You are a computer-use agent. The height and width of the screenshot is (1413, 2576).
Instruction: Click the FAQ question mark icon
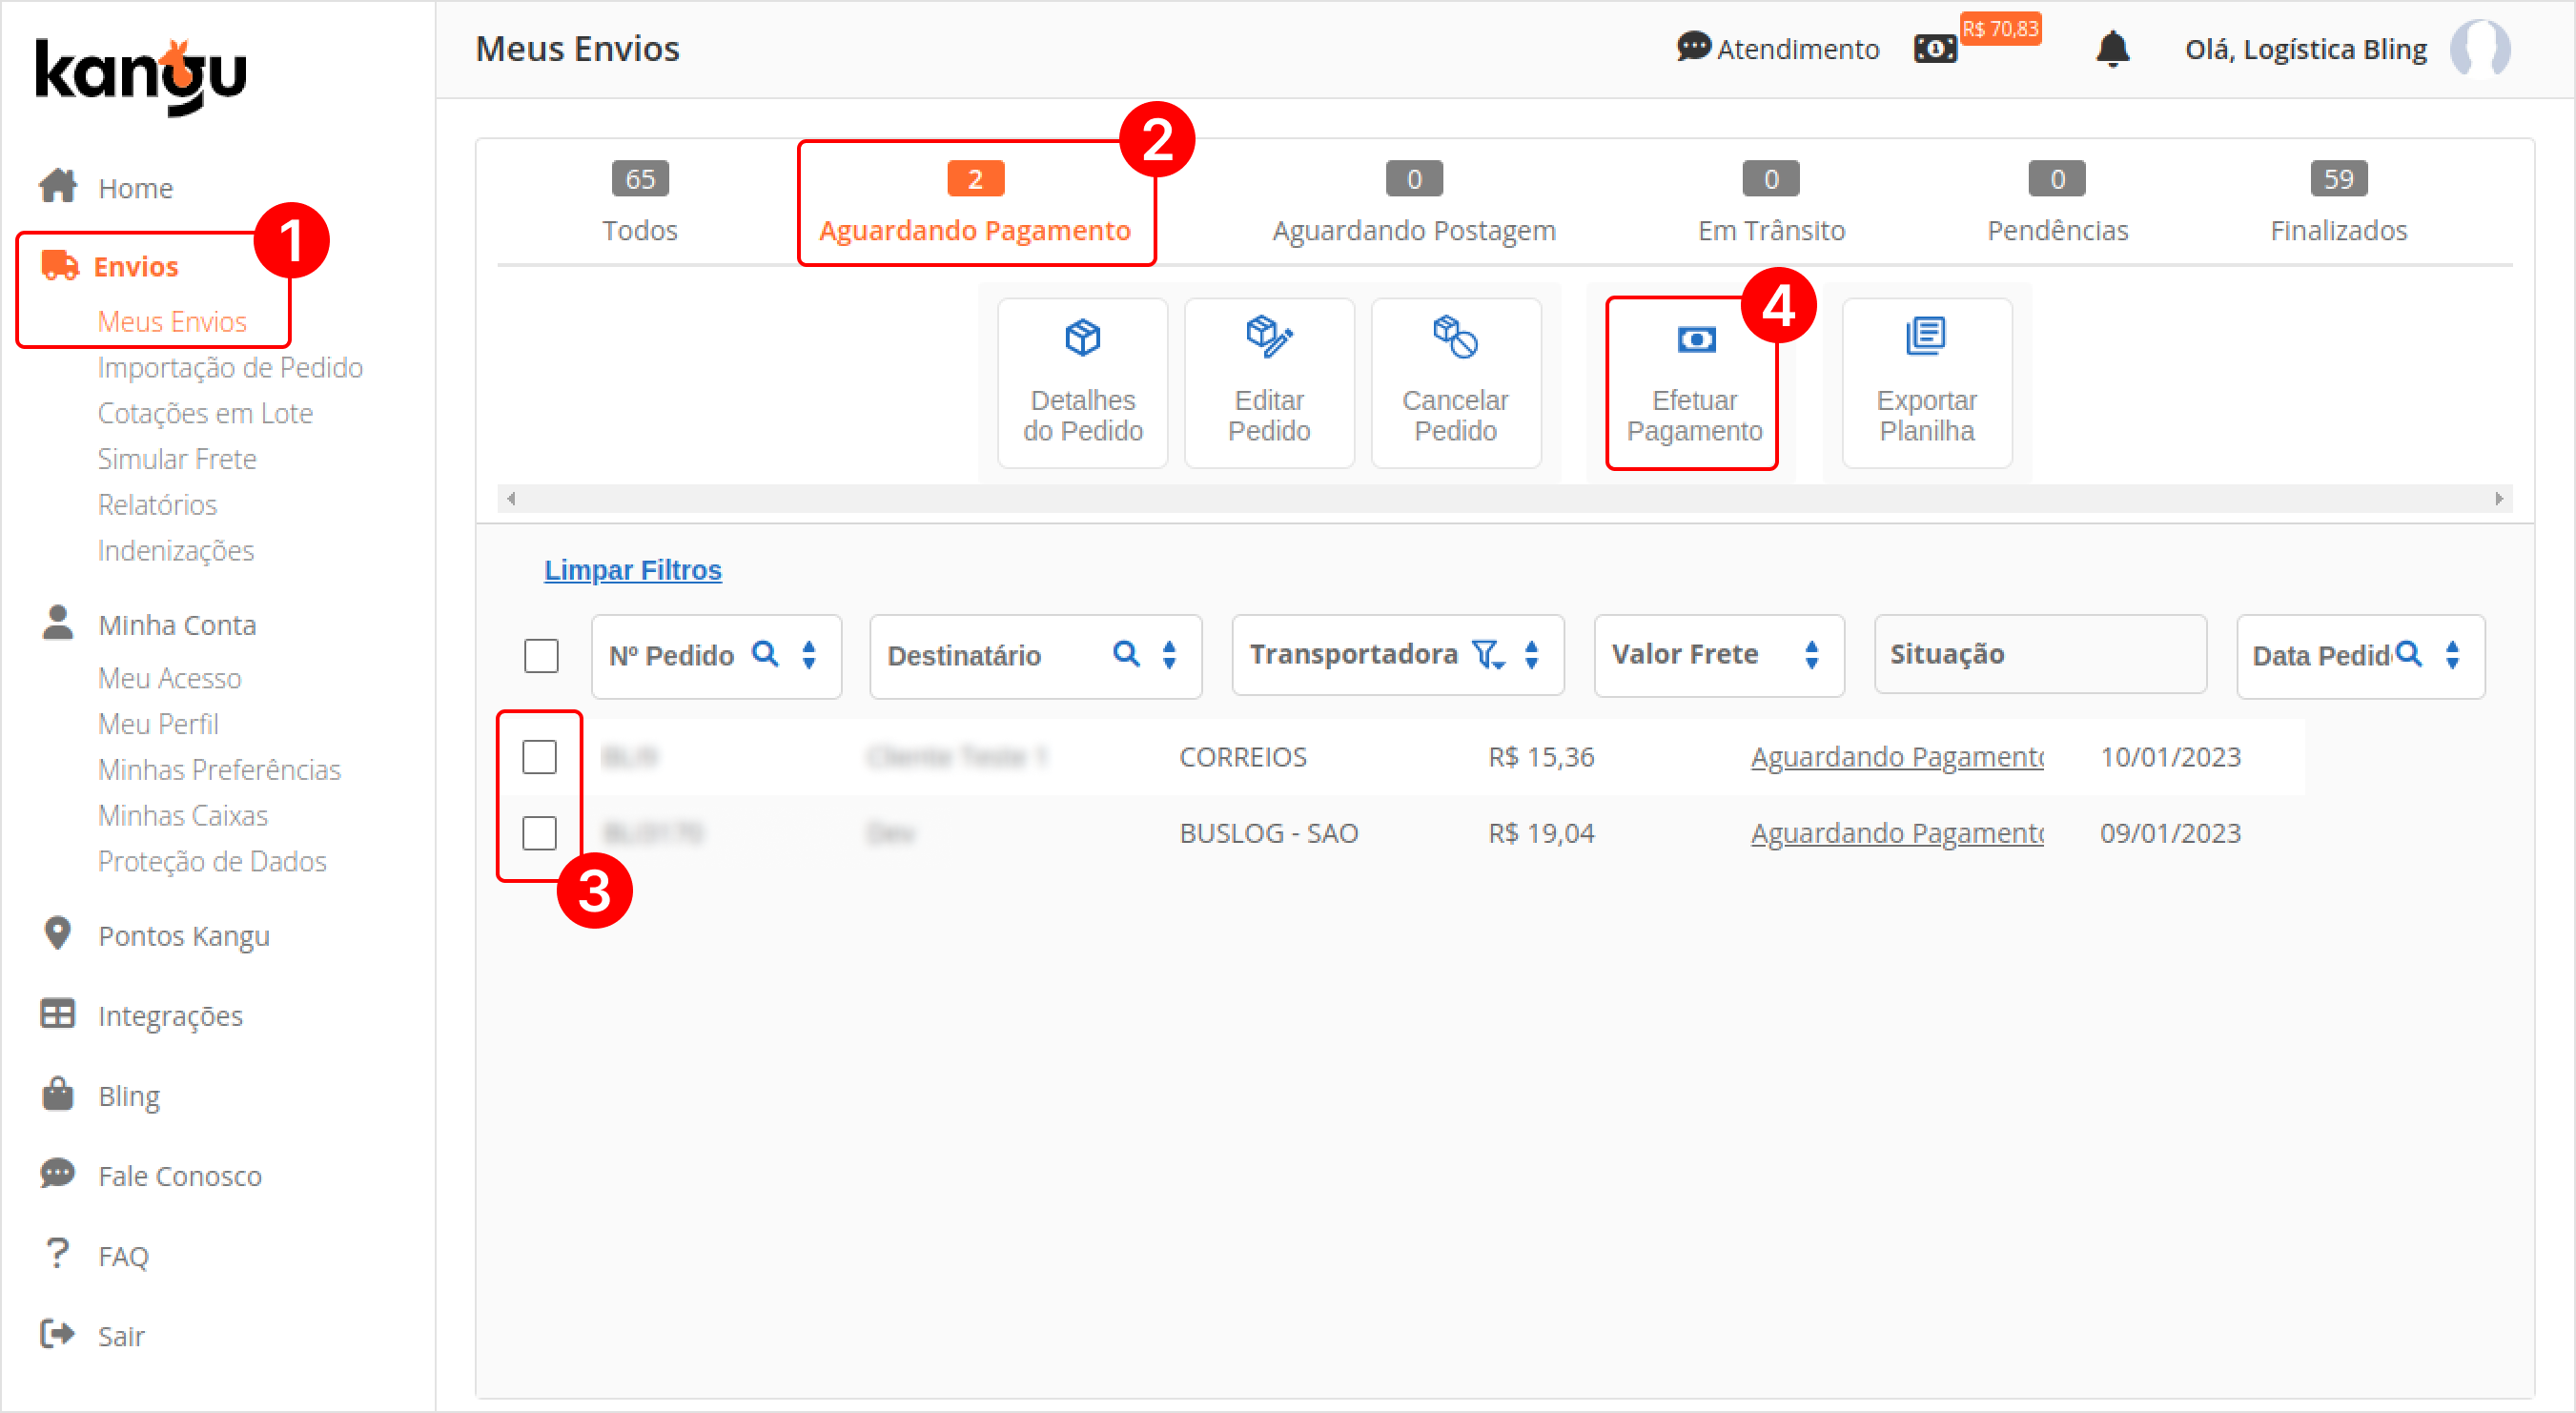tap(58, 1253)
